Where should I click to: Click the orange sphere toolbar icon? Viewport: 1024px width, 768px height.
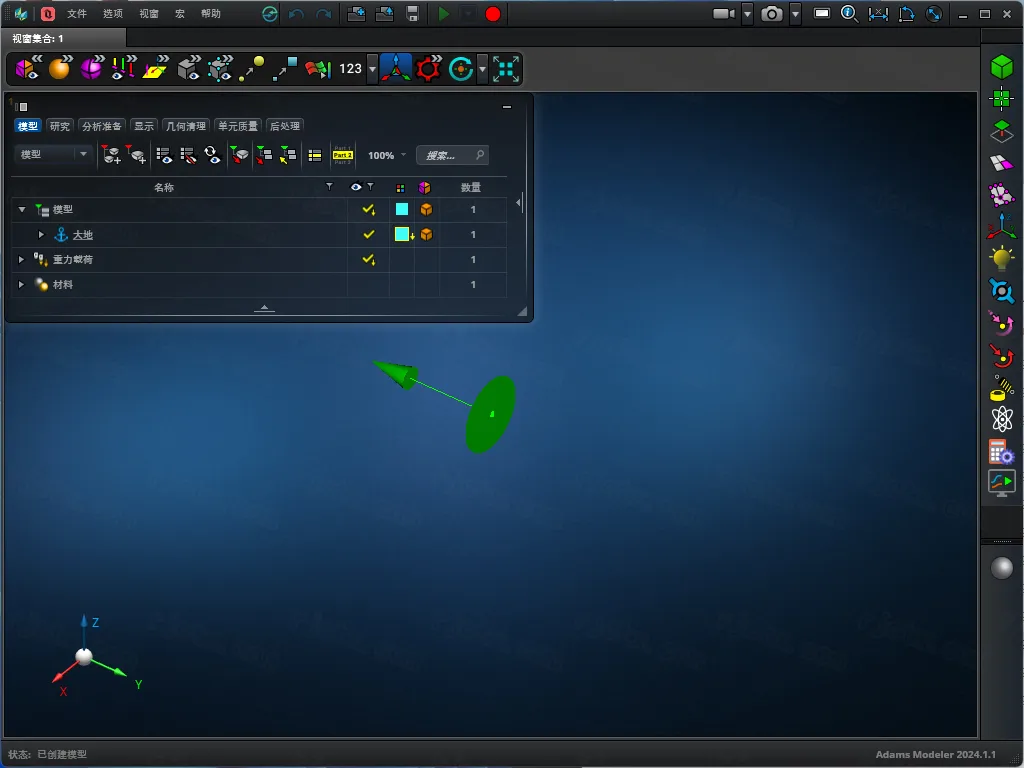click(60, 68)
